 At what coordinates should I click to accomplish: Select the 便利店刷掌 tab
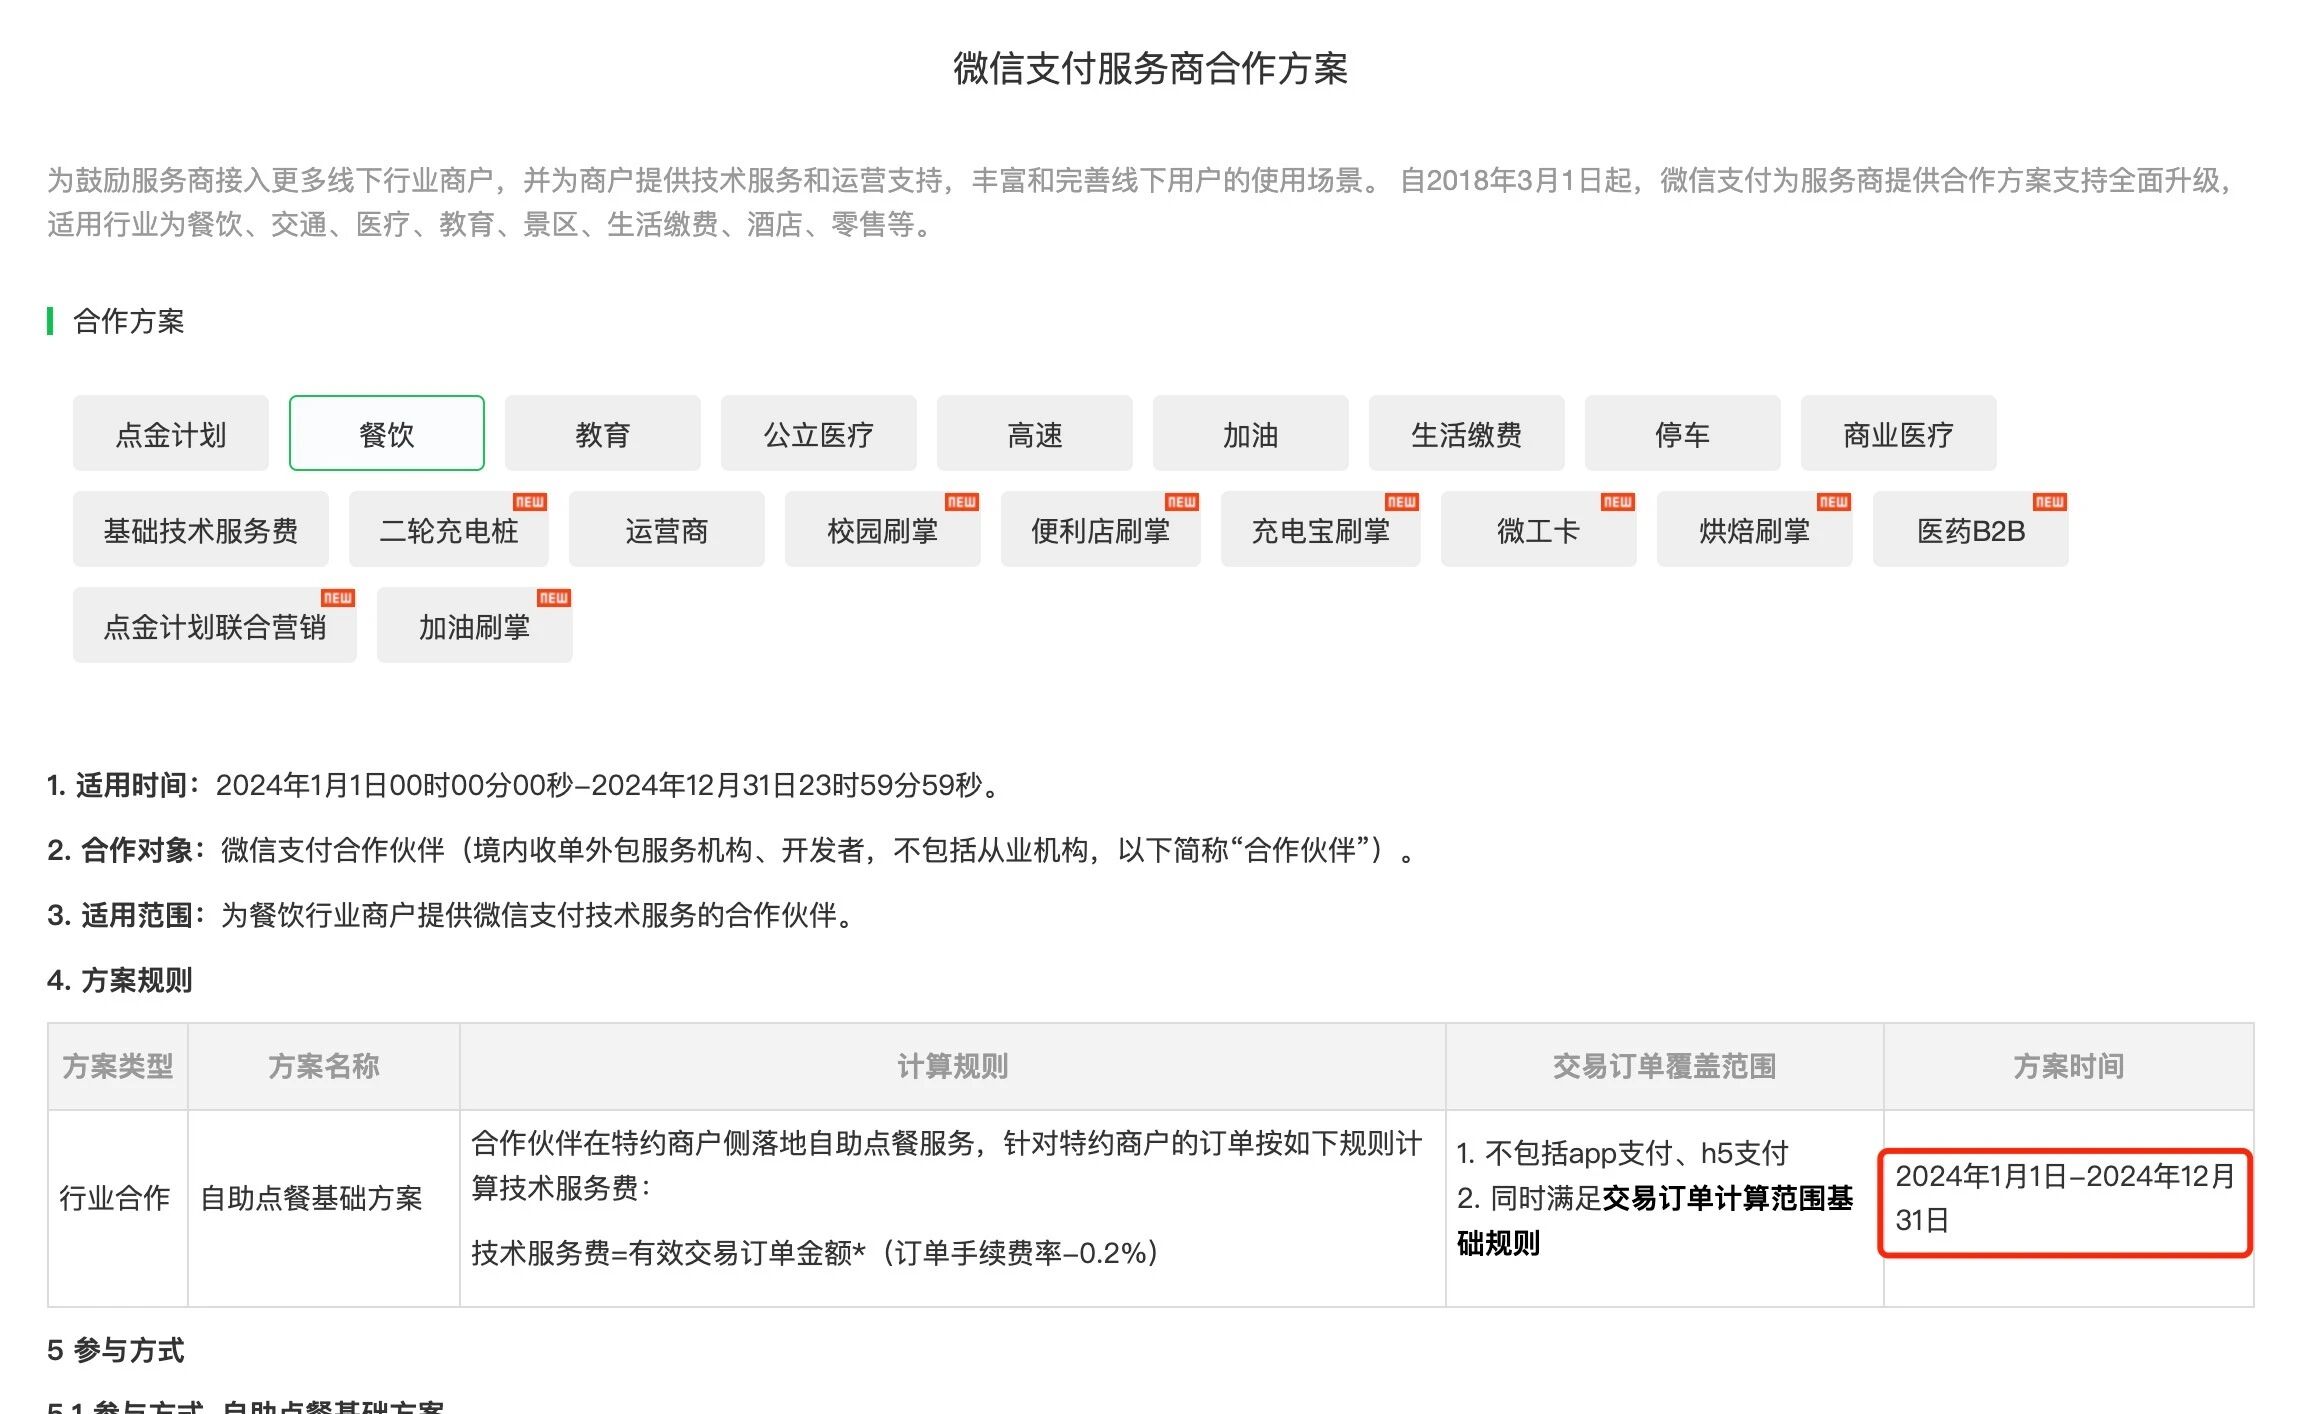click(x=1100, y=530)
